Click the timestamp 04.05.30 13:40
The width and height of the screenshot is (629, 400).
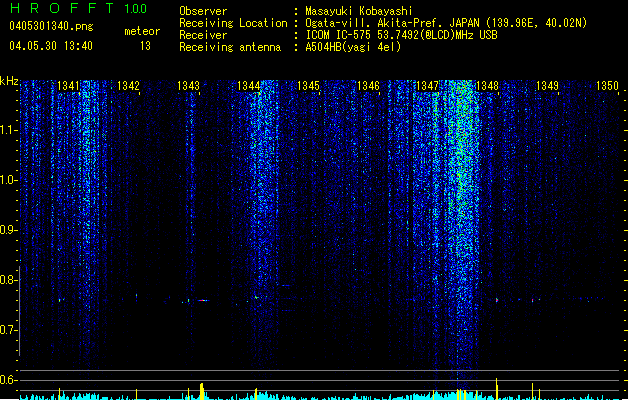[x=51, y=46]
